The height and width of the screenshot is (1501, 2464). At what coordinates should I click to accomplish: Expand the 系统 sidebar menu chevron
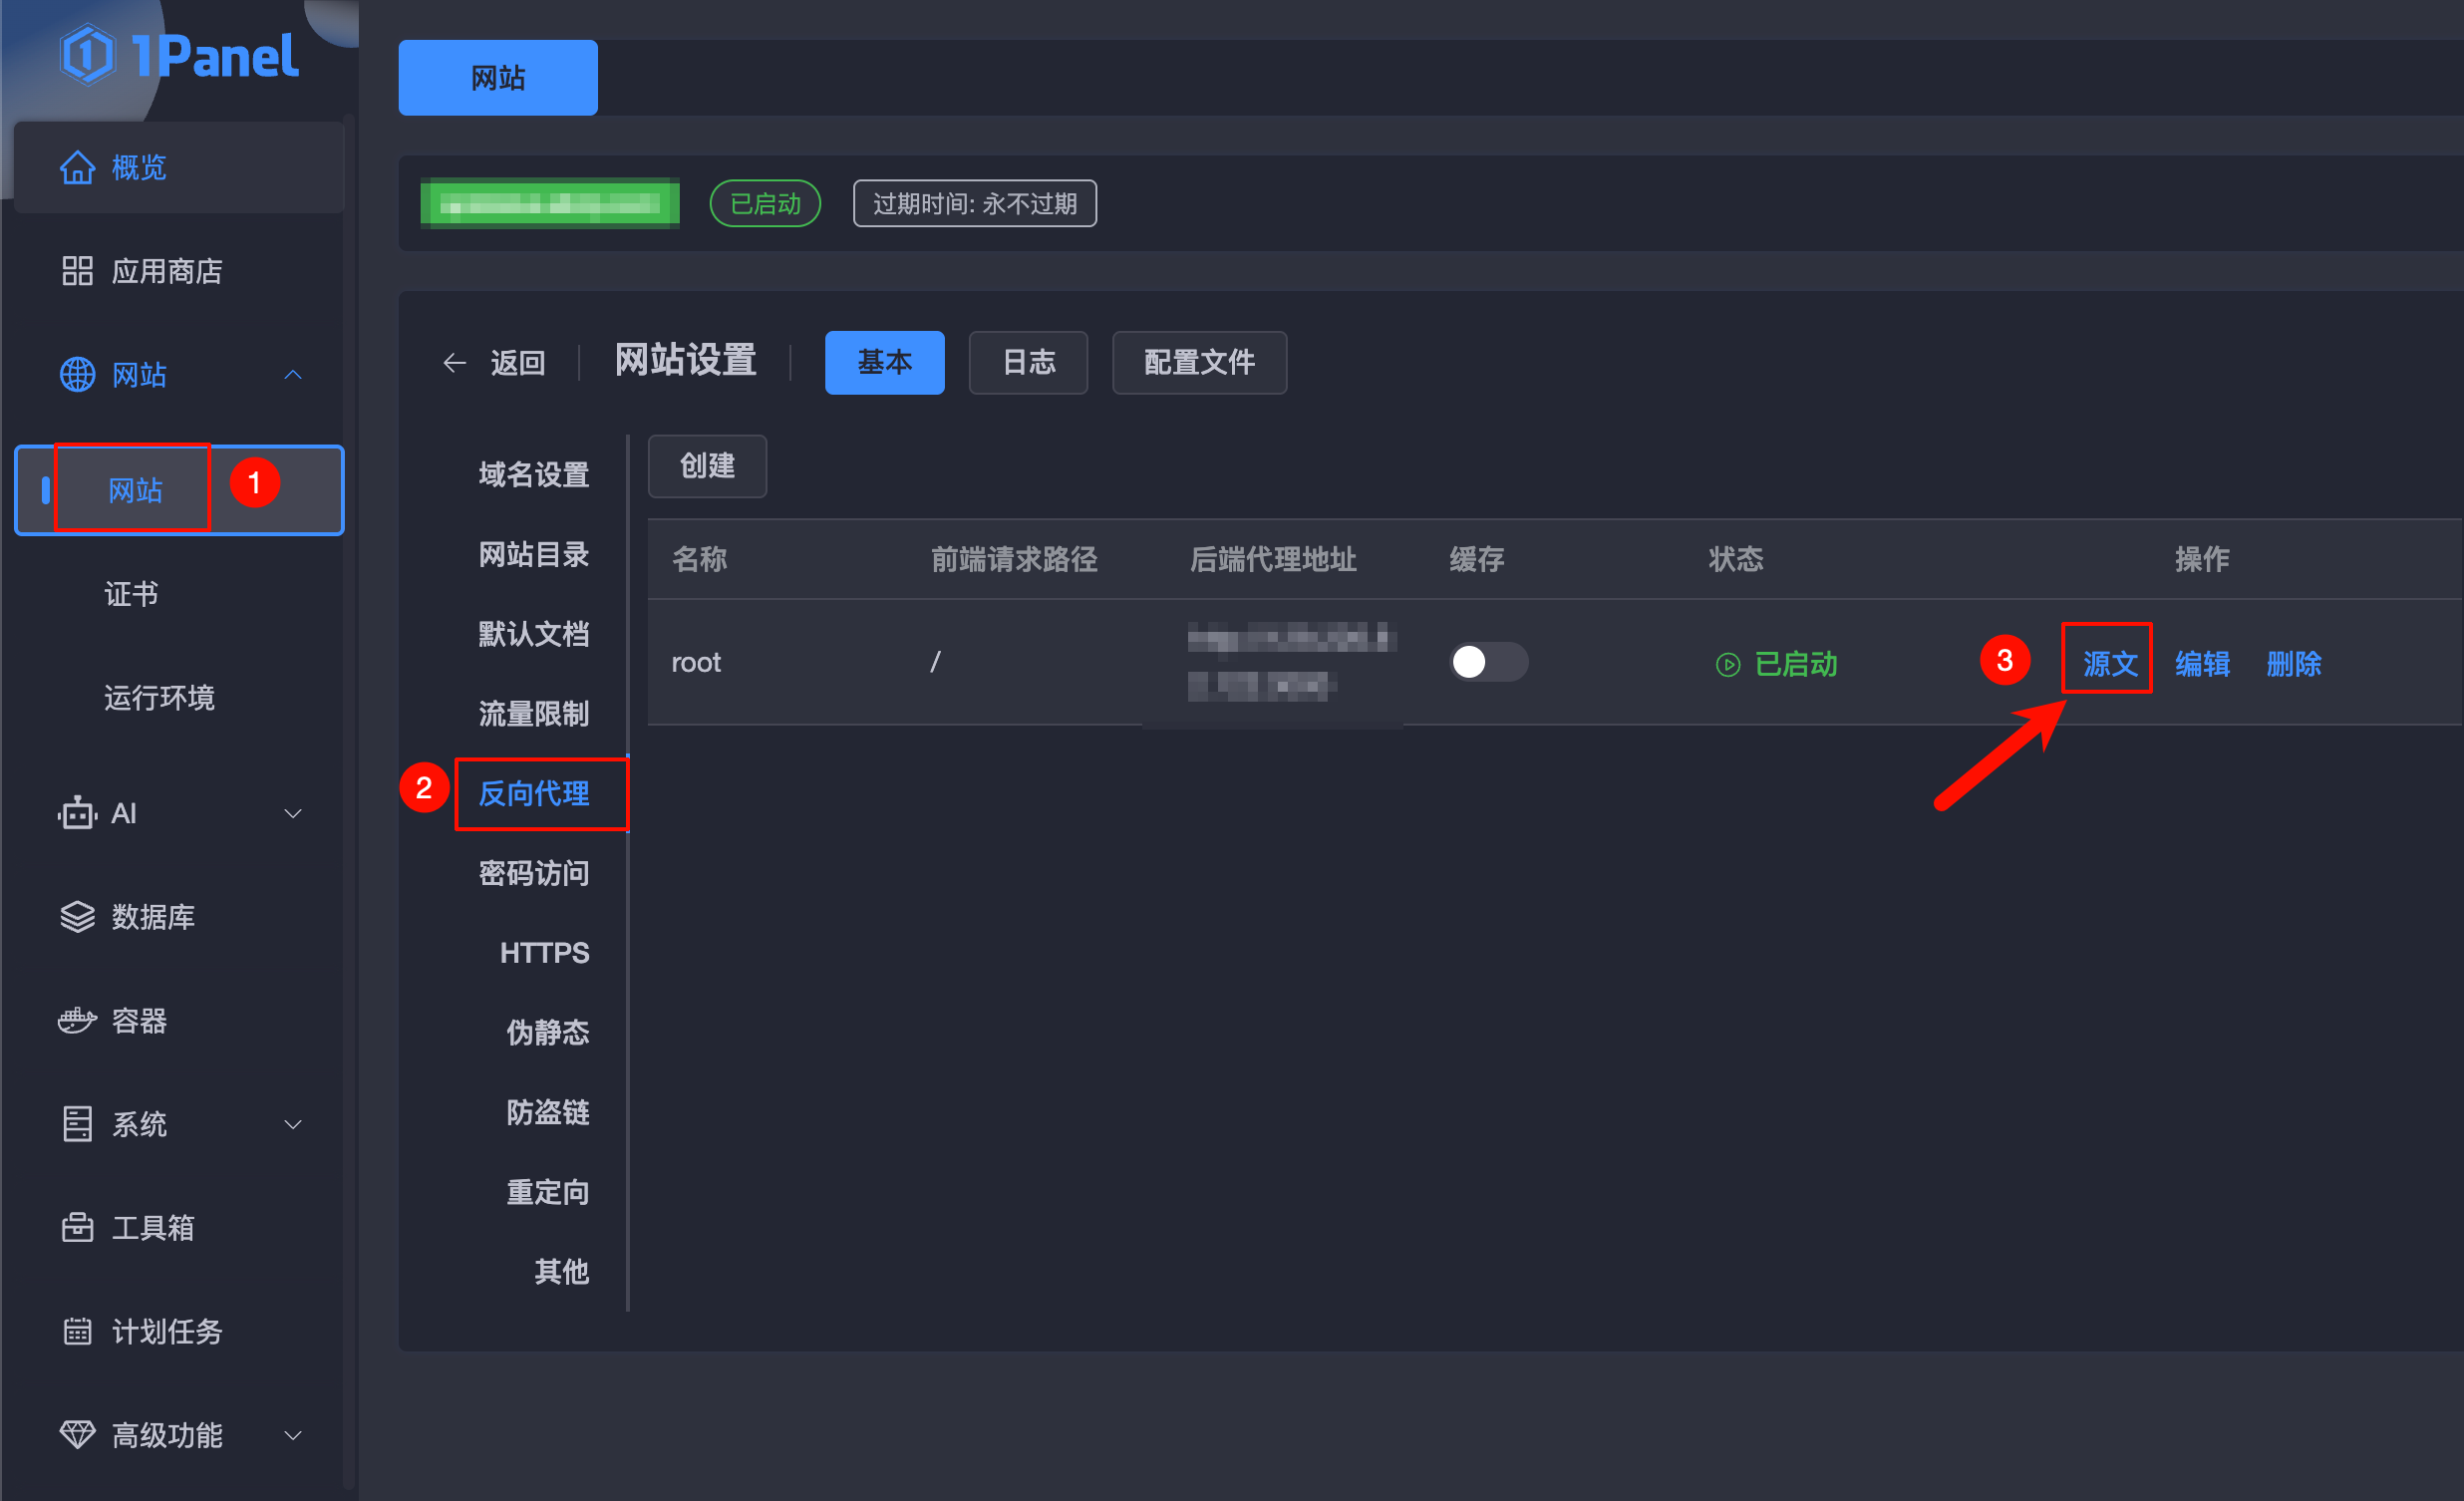pos(293,1124)
